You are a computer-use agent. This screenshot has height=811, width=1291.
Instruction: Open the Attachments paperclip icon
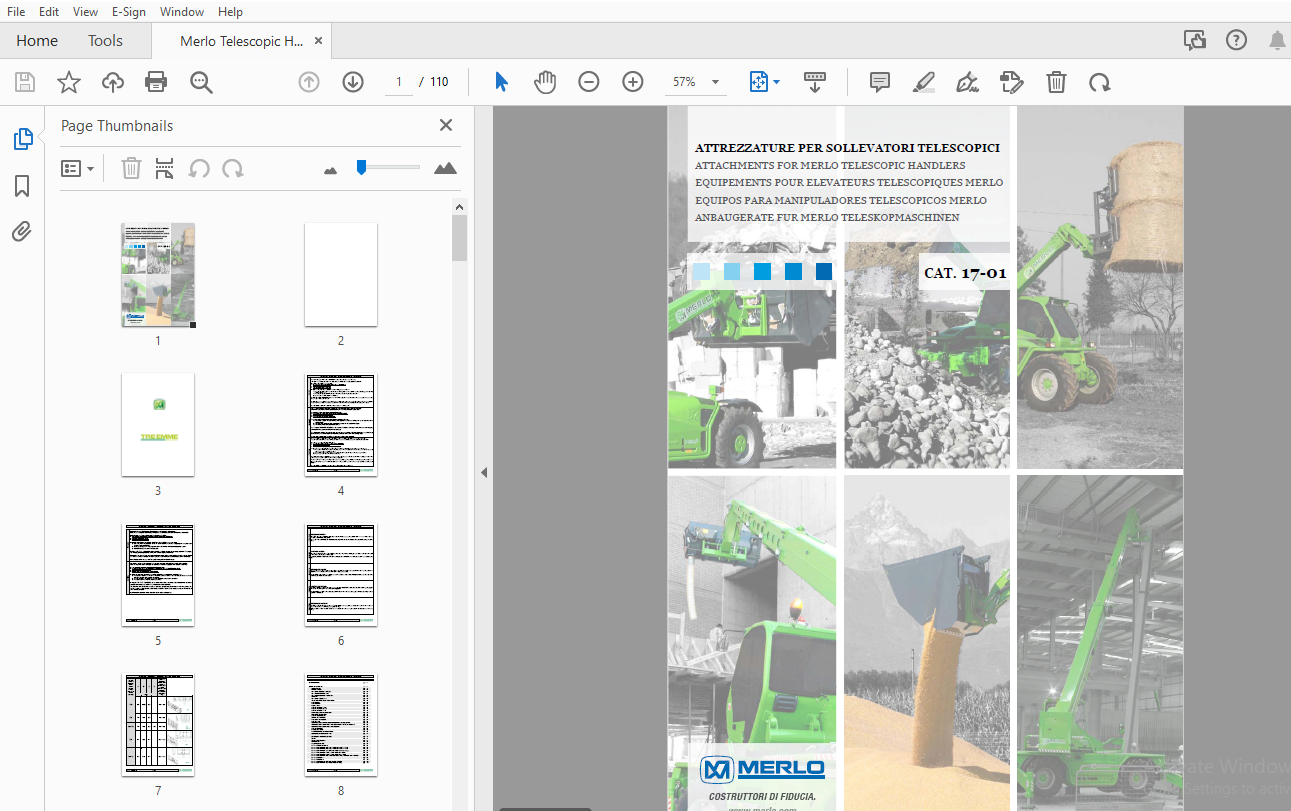[22, 232]
